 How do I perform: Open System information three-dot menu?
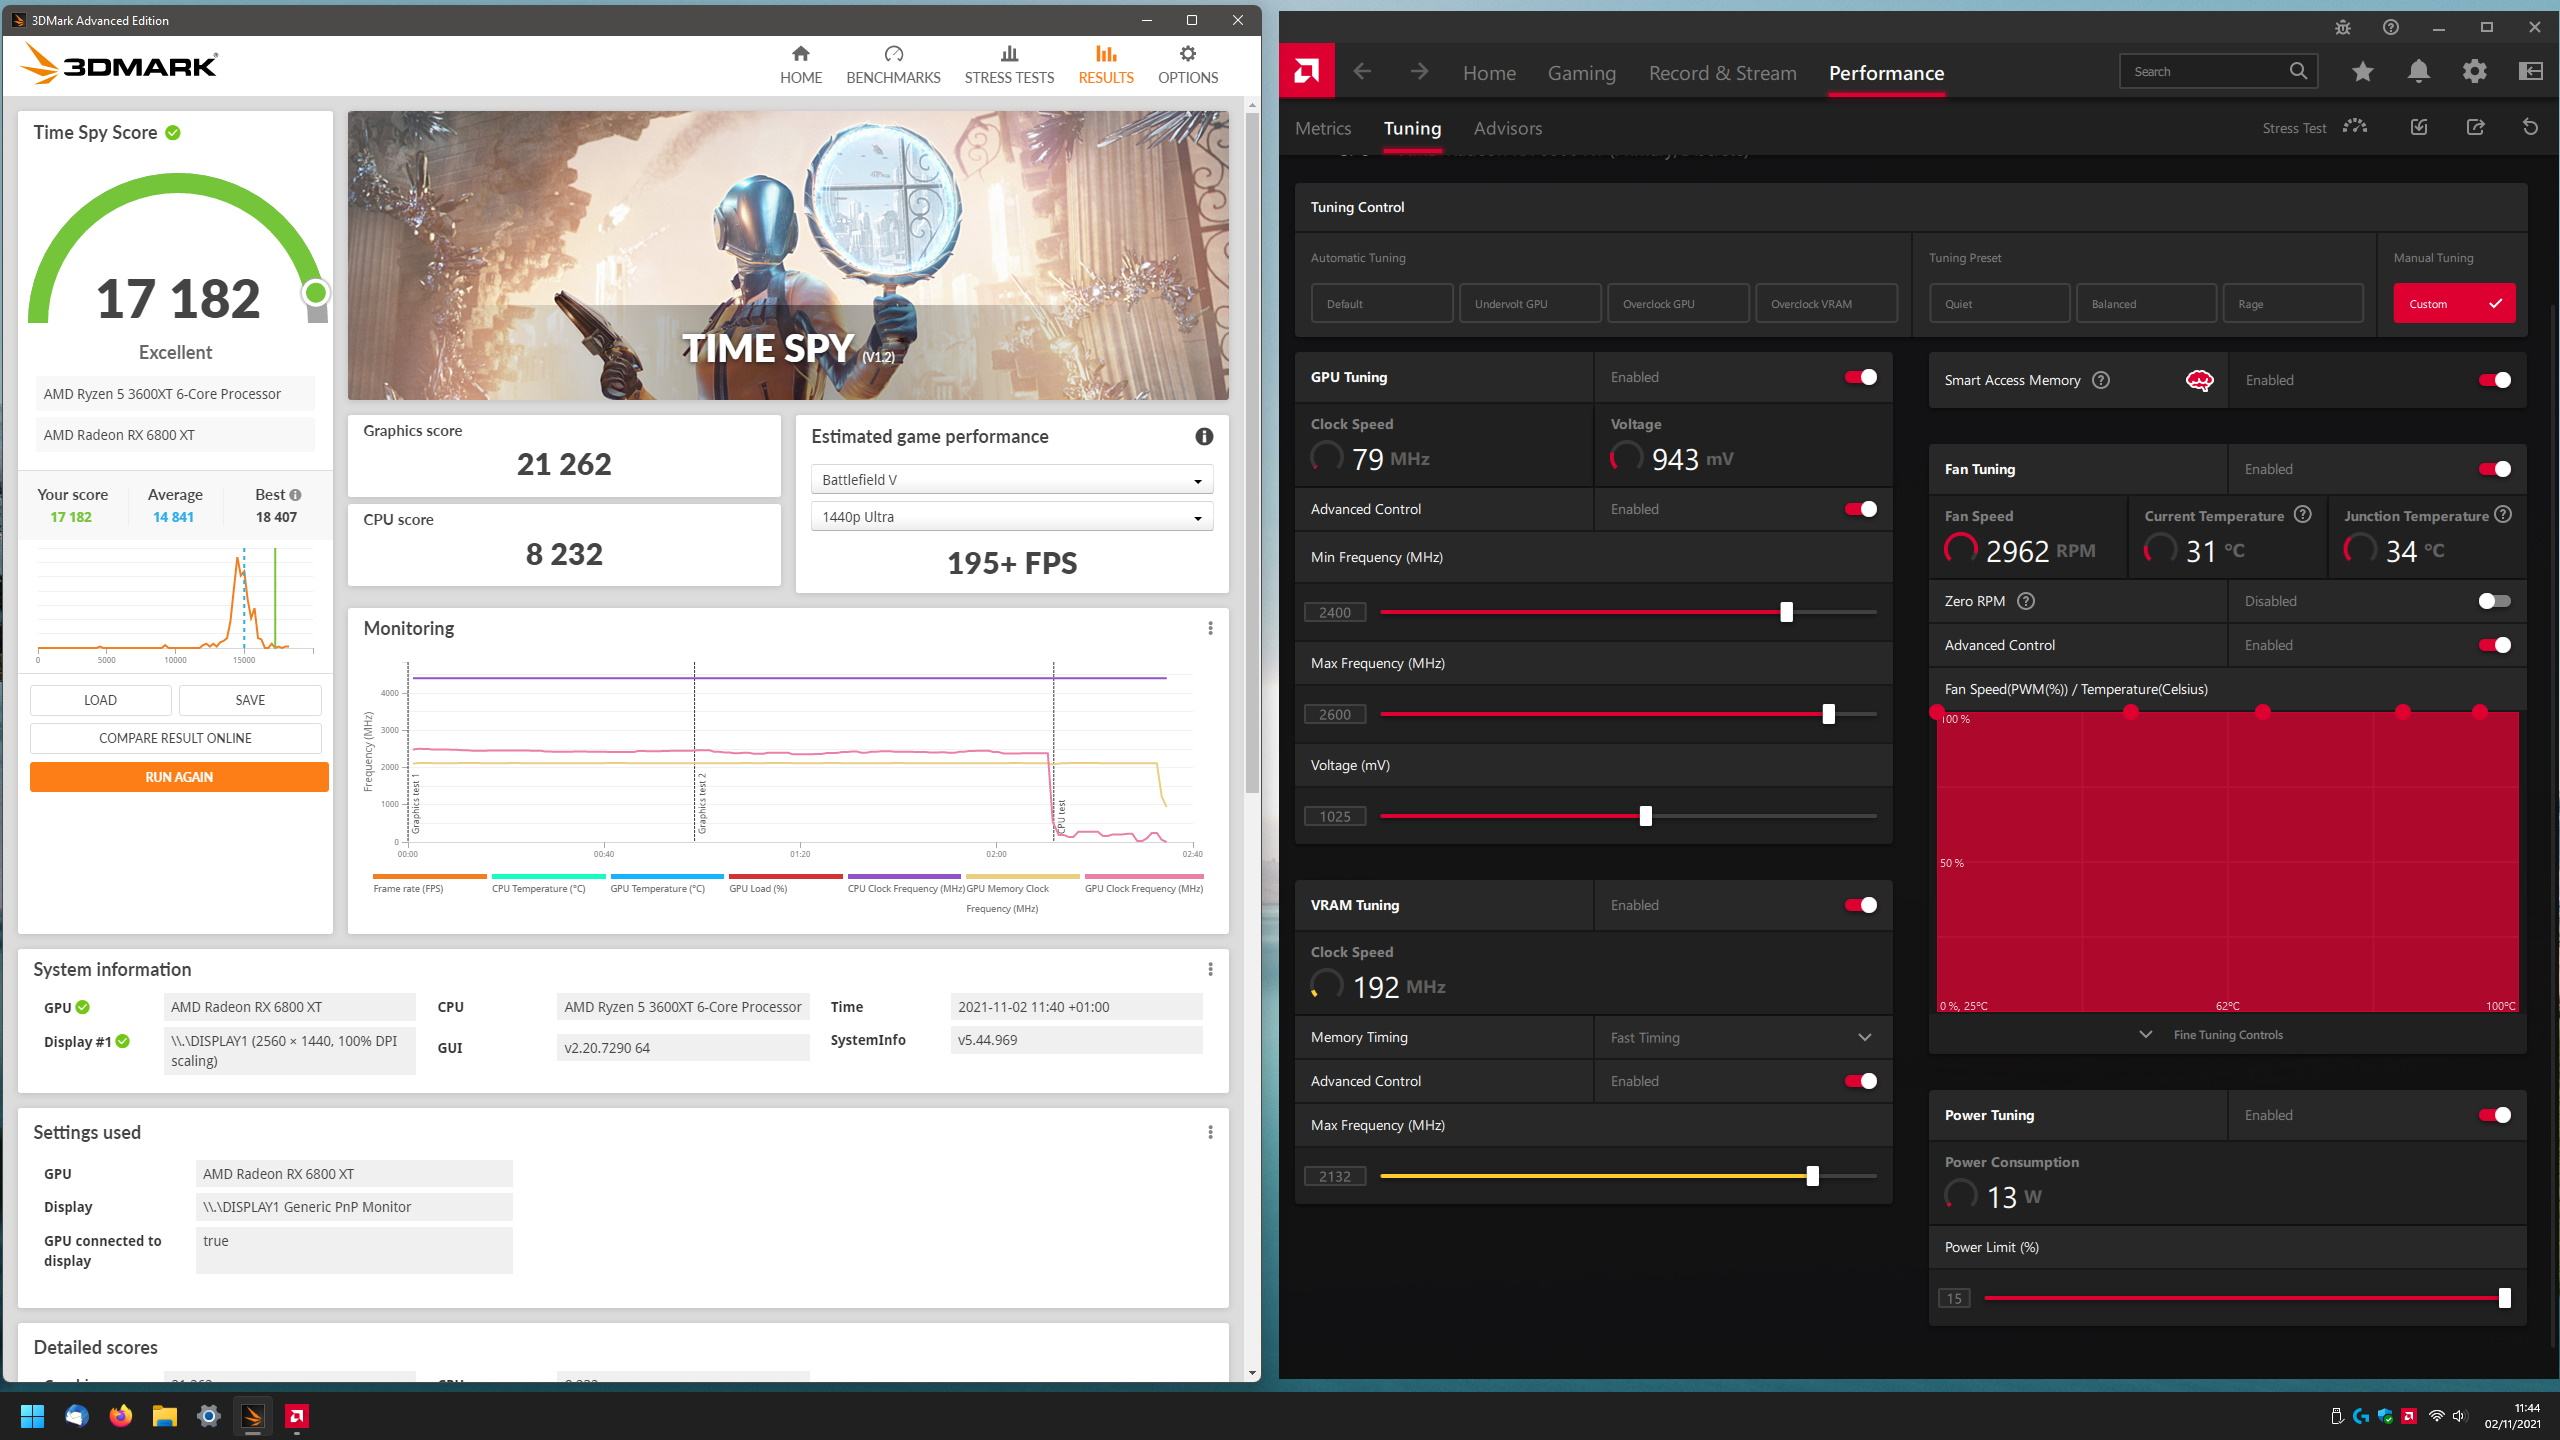[x=1210, y=969]
